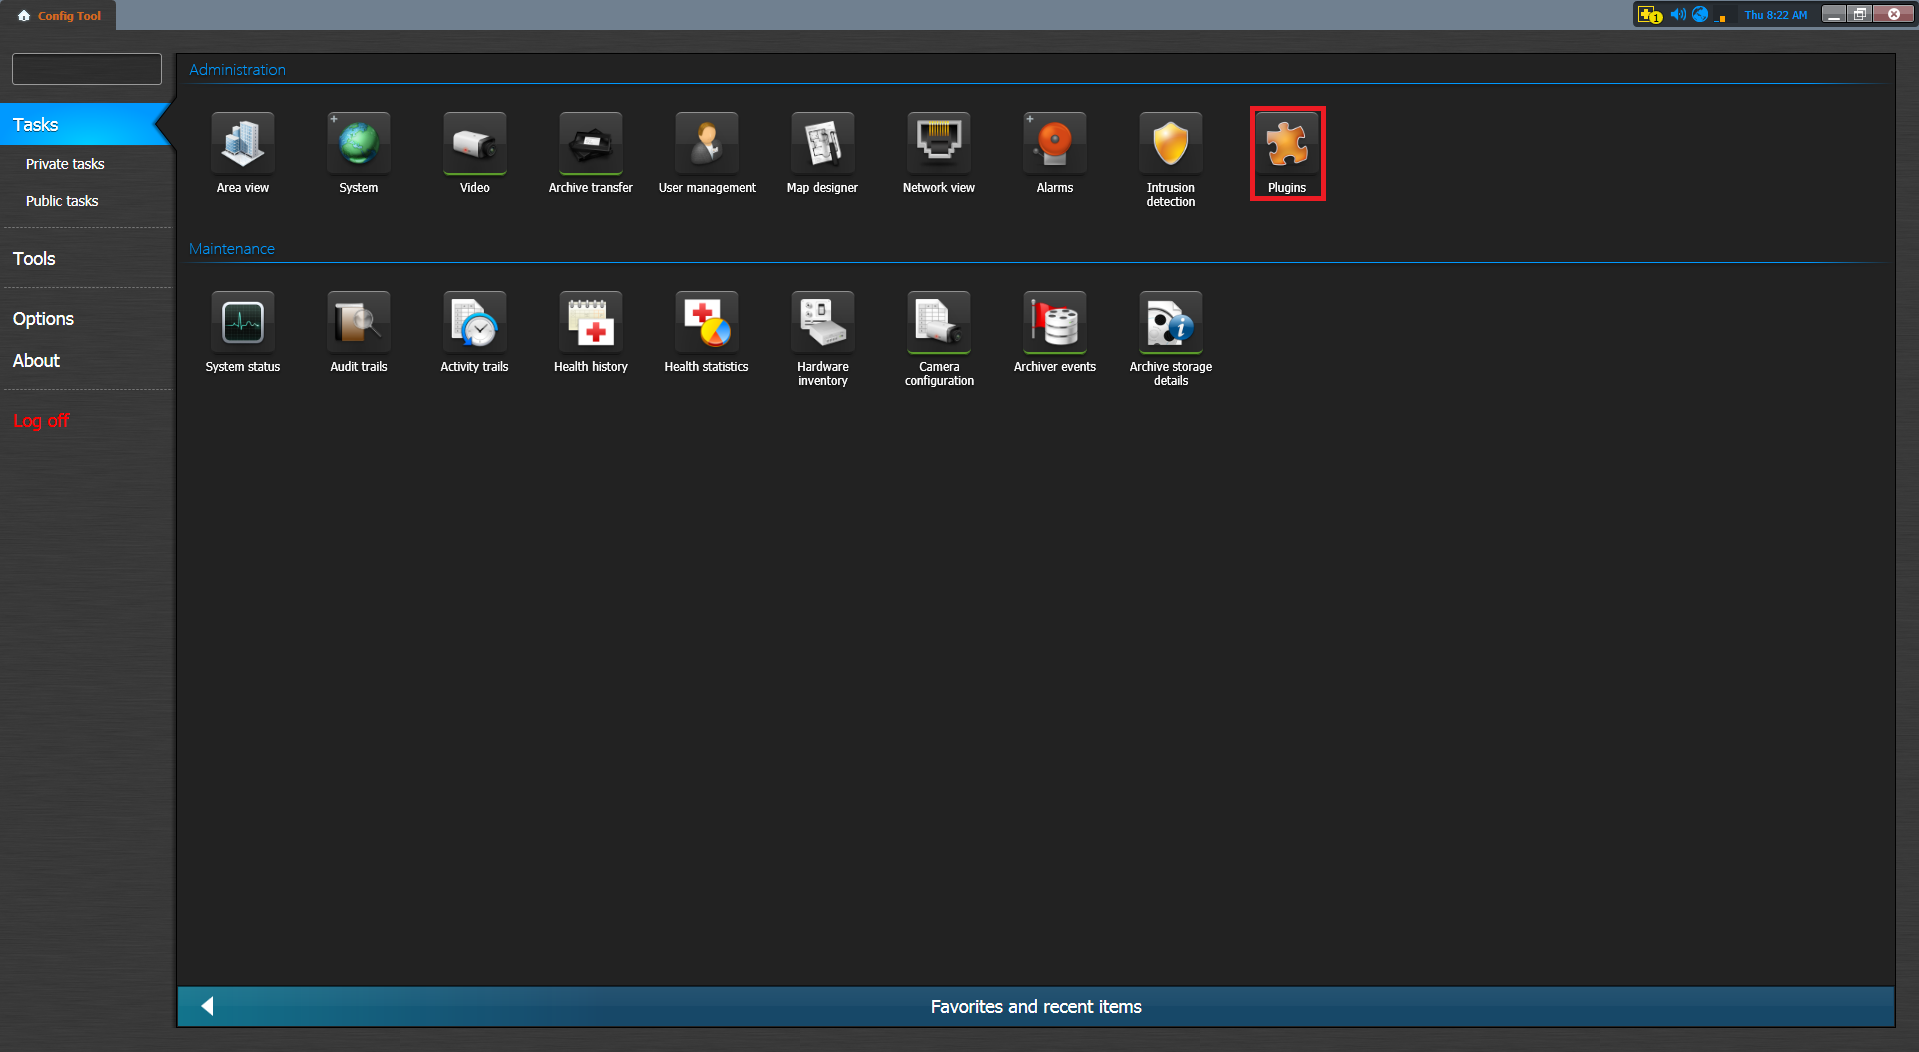Open Archive storage details

tap(1170, 324)
